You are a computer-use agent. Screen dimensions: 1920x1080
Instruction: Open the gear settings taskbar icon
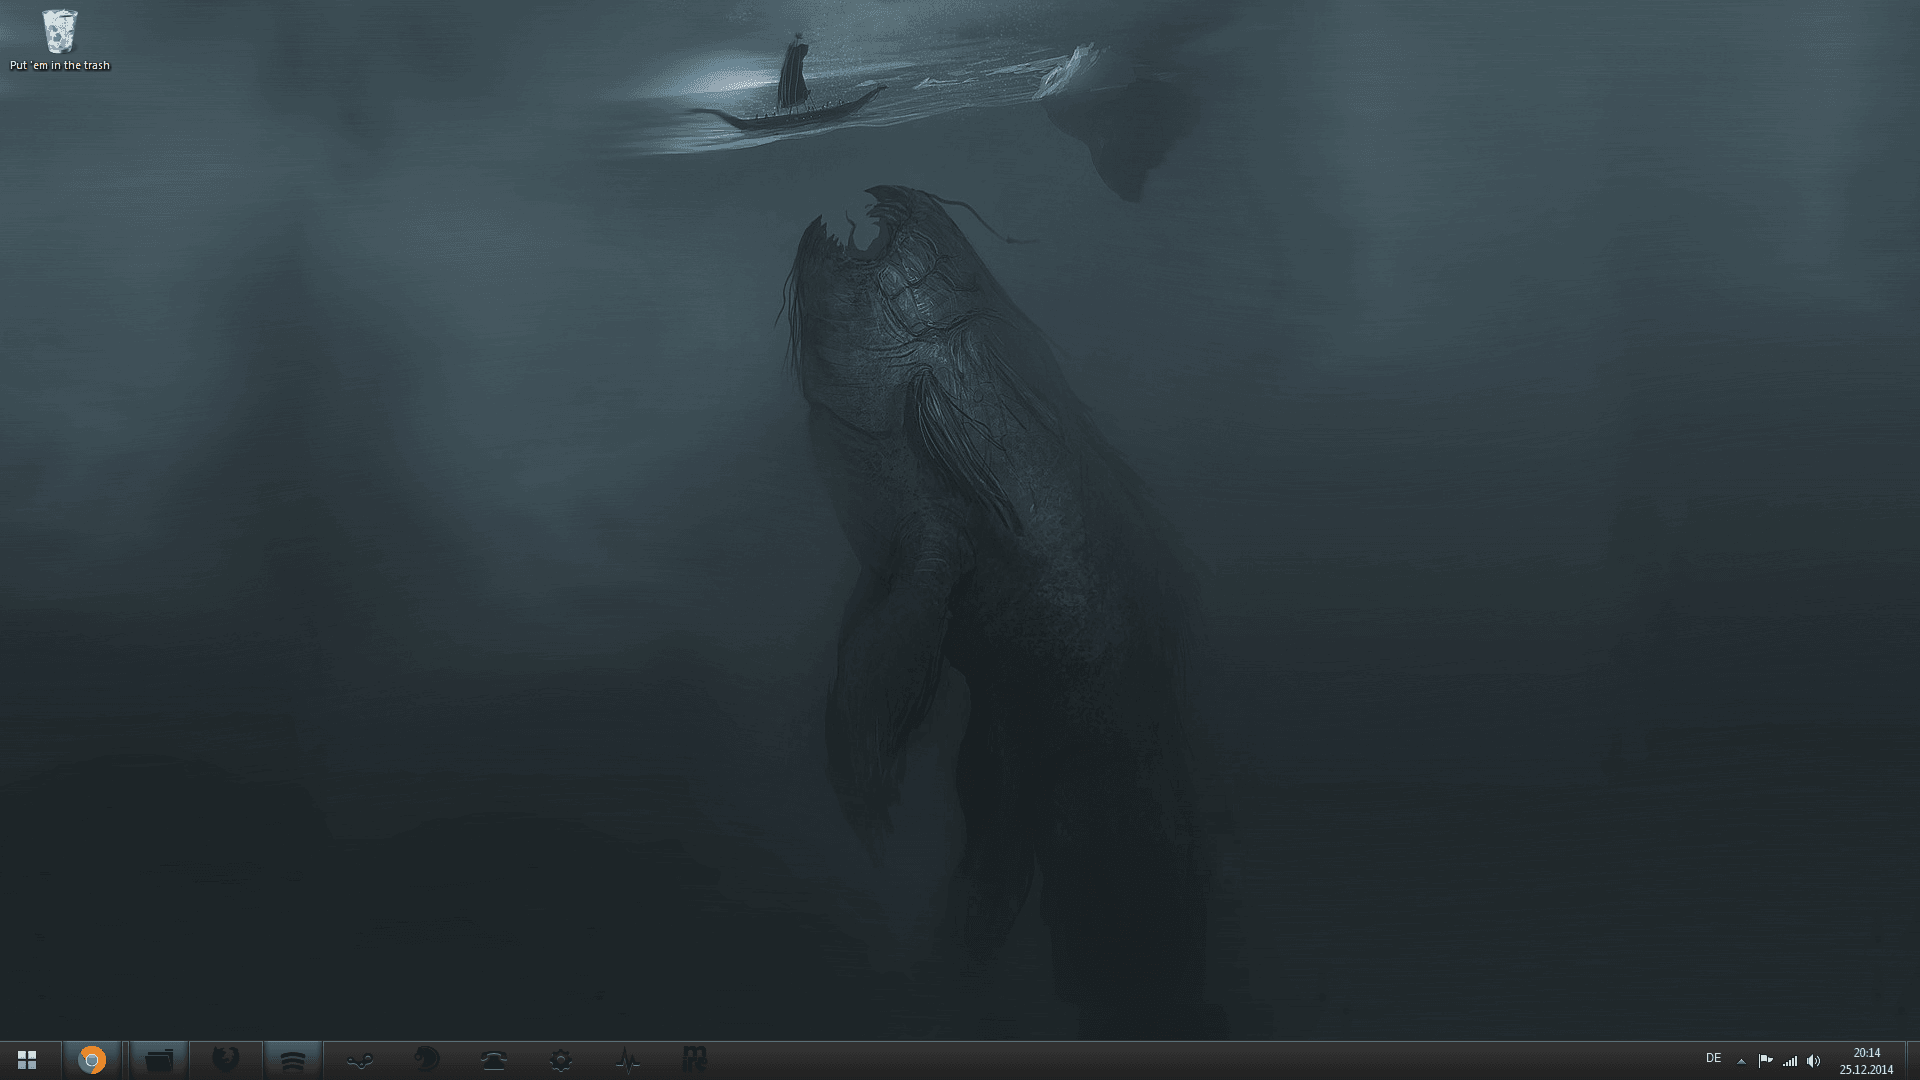pyautogui.click(x=561, y=1060)
